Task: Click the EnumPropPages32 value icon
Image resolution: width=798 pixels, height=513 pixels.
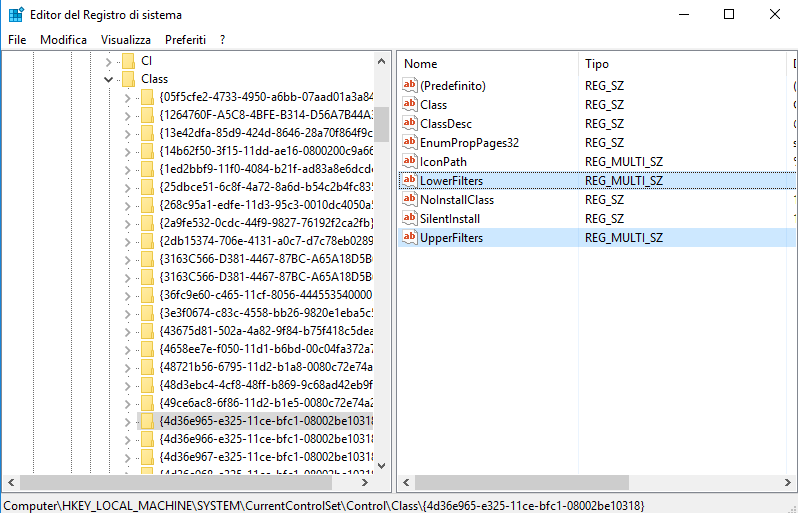Action: [x=410, y=142]
